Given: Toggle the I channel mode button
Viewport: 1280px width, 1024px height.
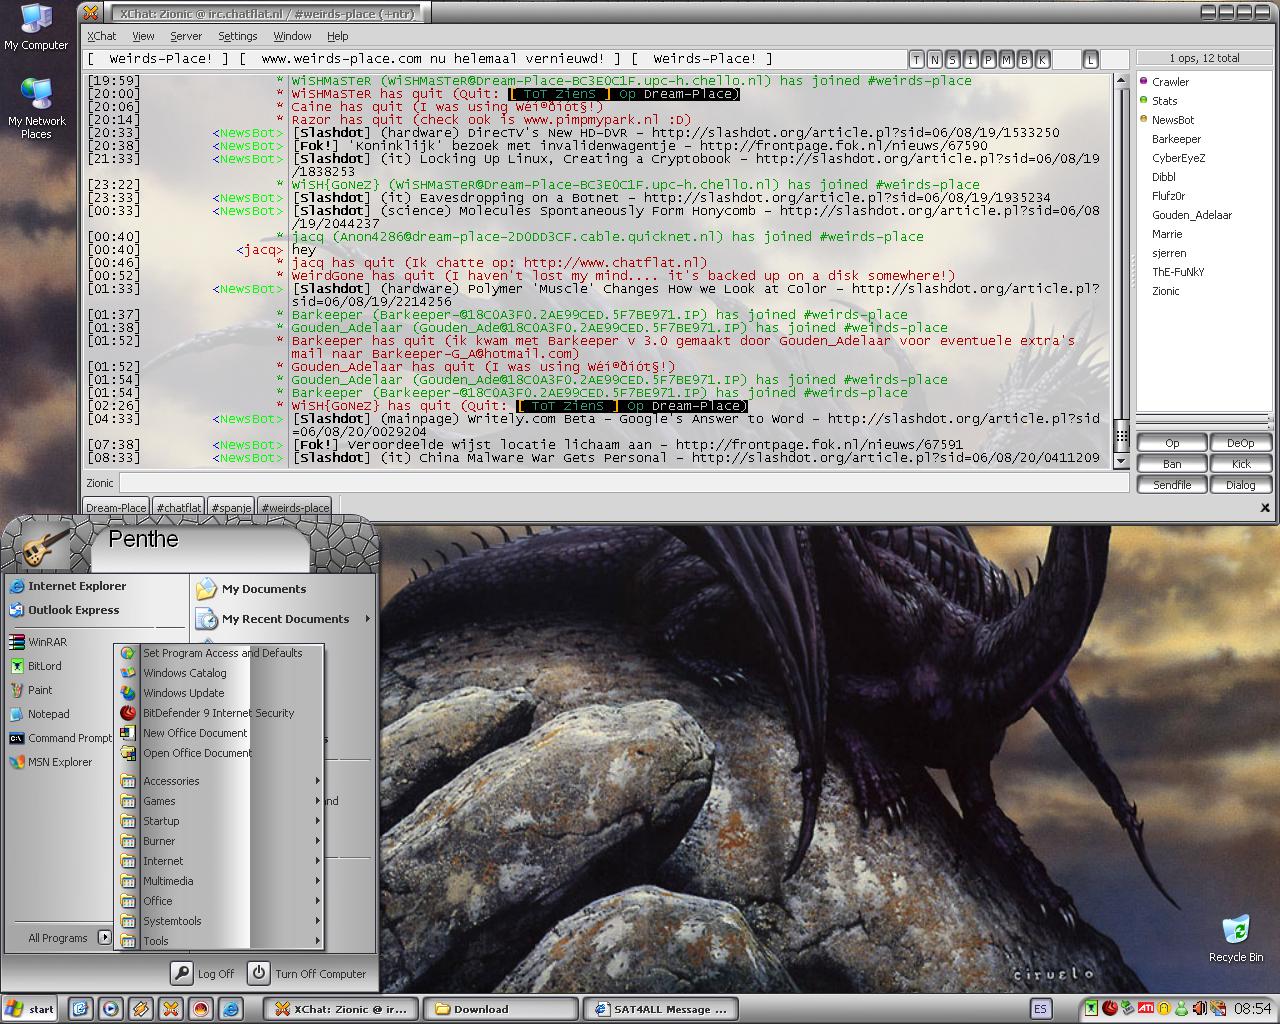Looking at the screenshot, I should tap(970, 59).
